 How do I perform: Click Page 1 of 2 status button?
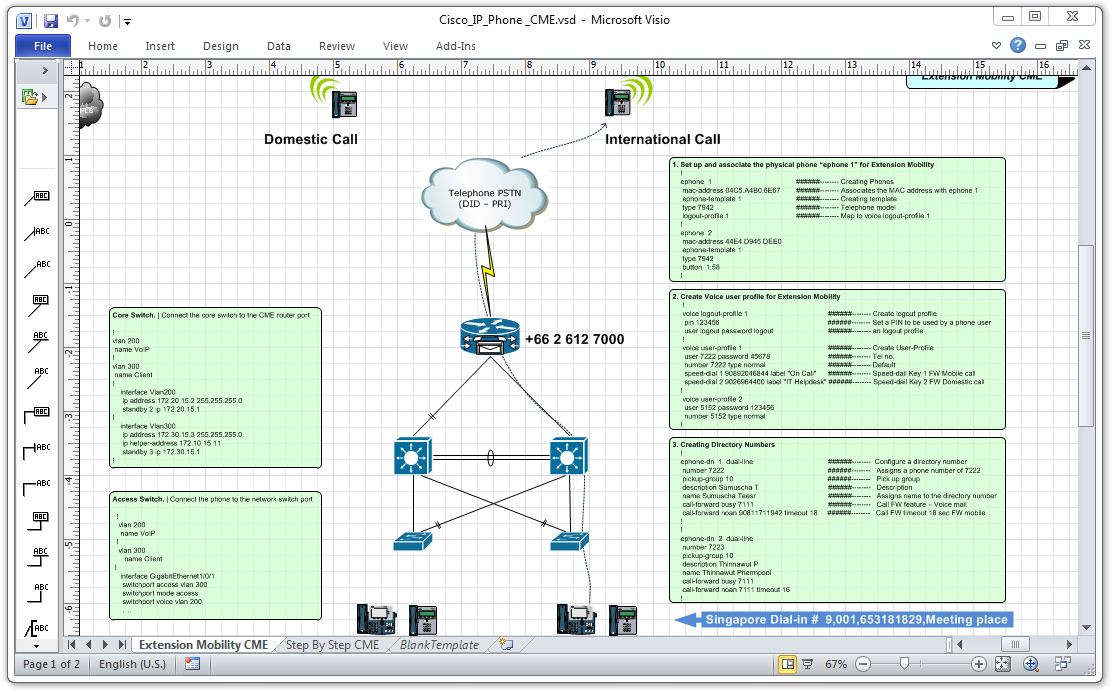pyautogui.click(x=51, y=664)
